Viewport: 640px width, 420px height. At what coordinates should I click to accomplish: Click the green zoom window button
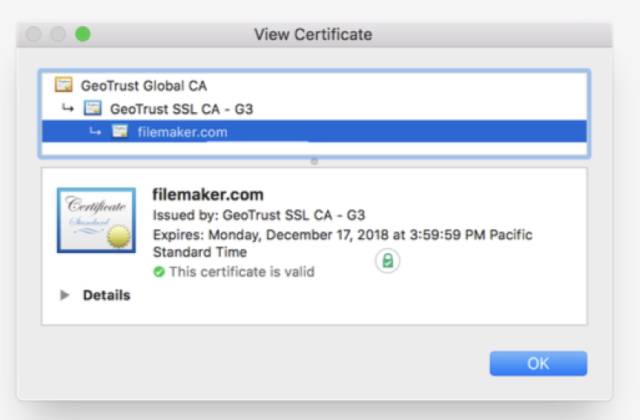click(x=83, y=34)
